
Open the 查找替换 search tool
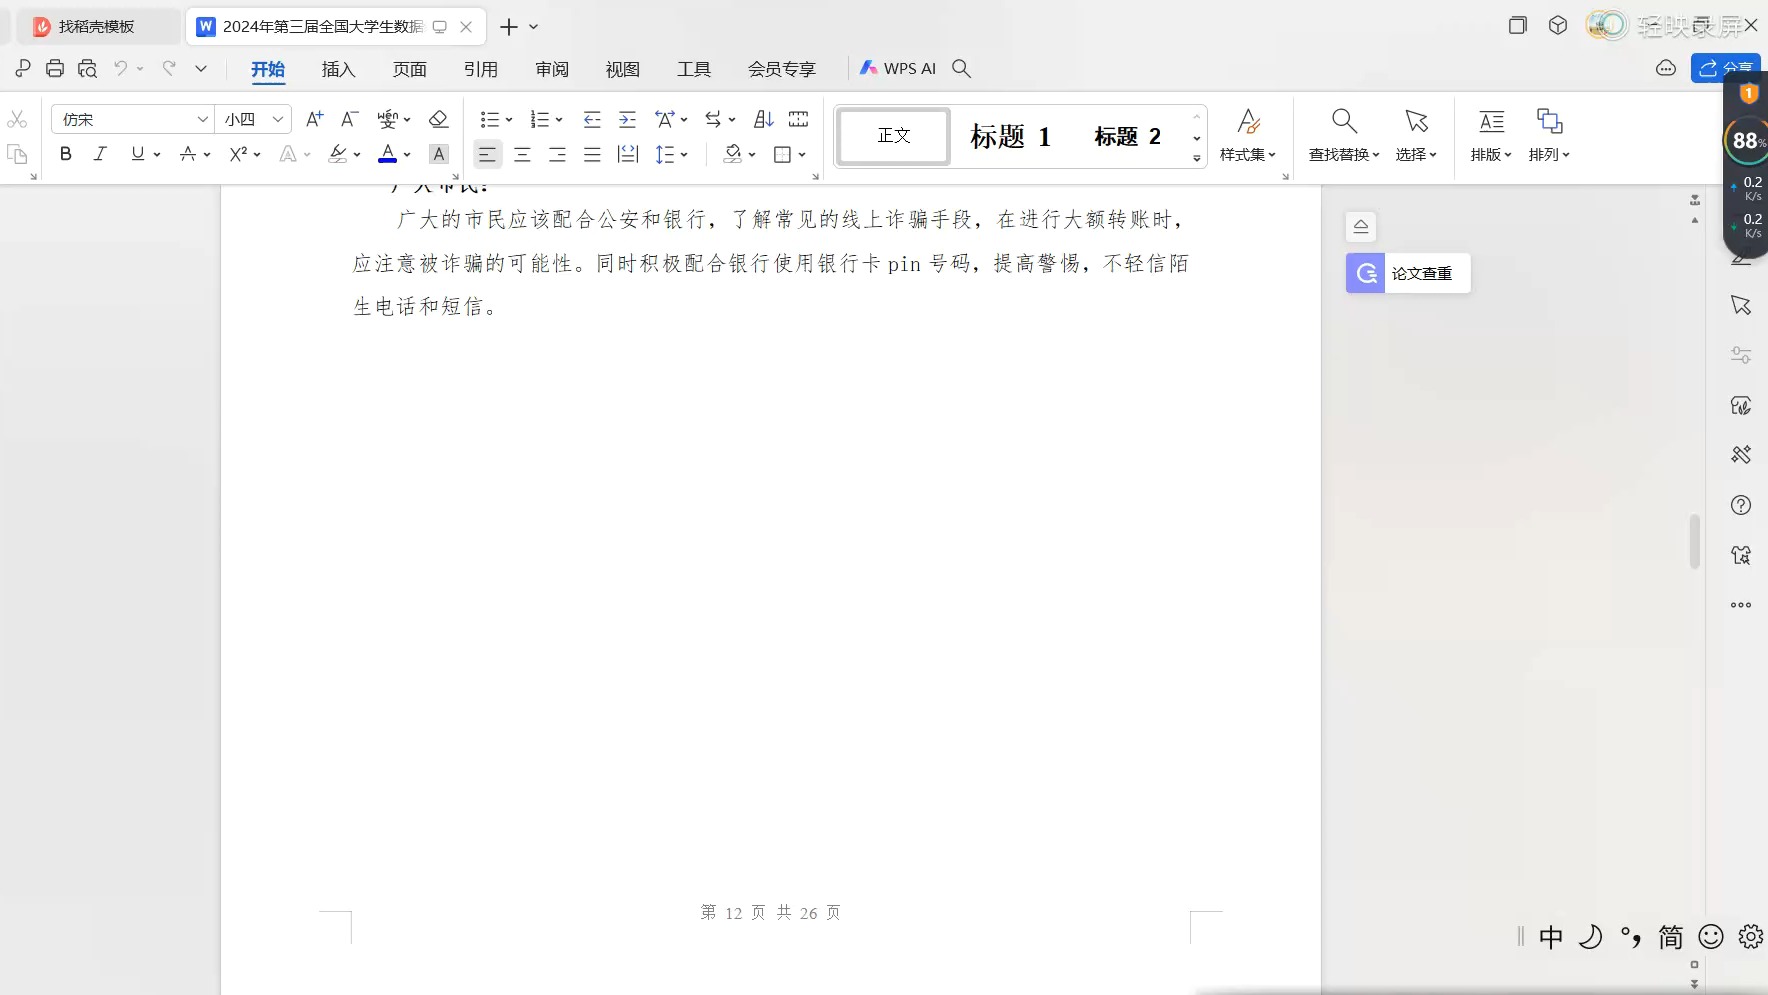pos(1342,135)
